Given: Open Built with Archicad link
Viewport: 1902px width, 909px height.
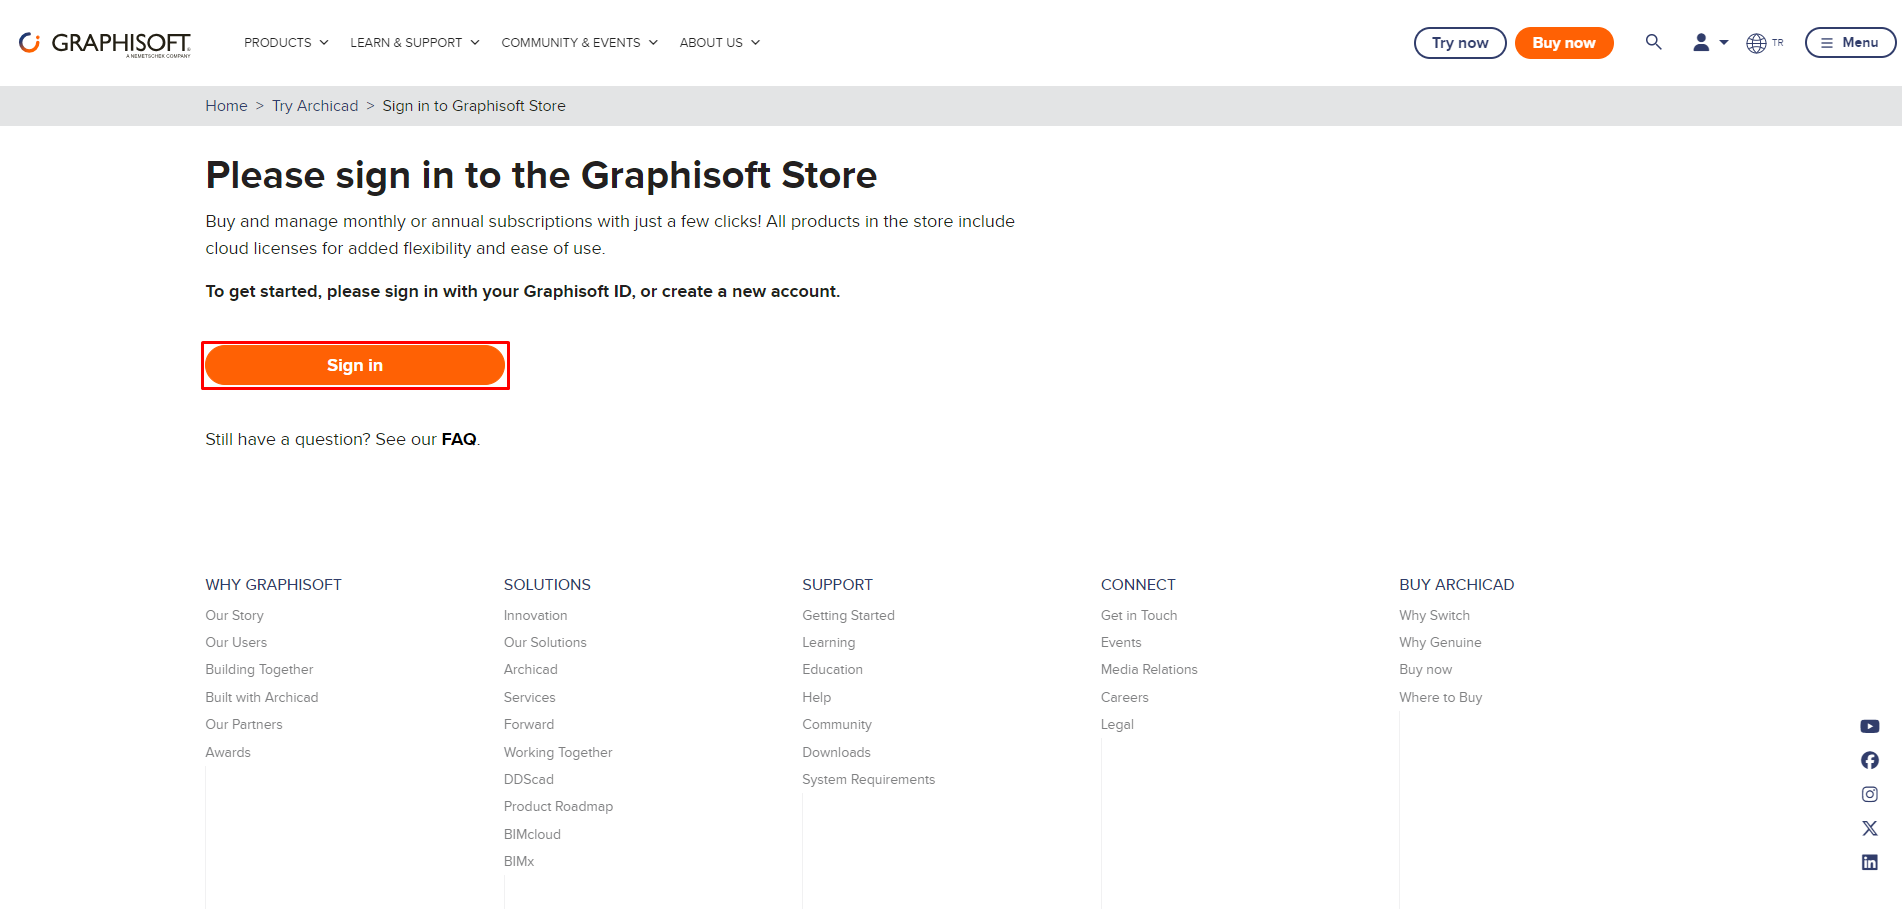Looking at the screenshot, I should [262, 697].
